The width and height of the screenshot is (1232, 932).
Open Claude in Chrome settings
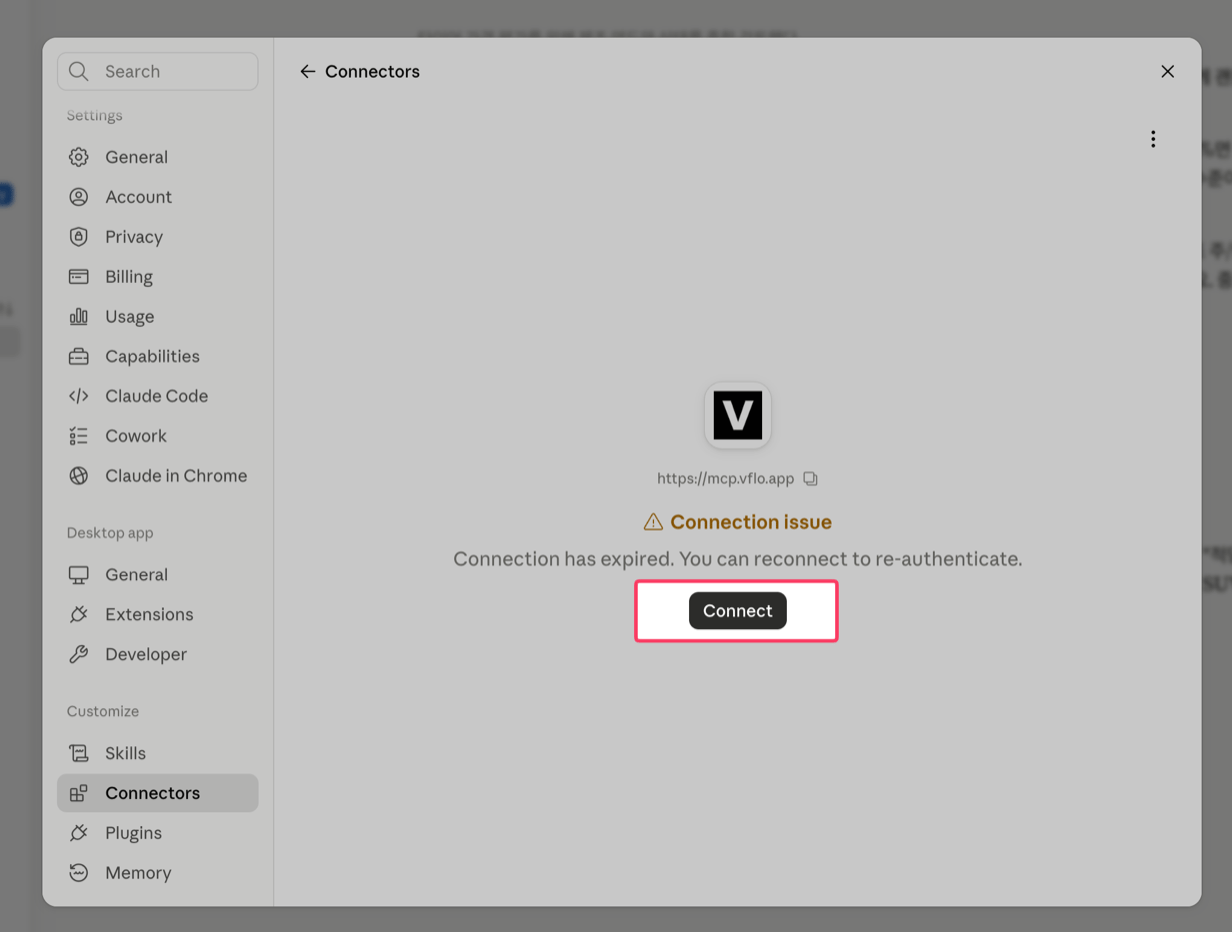(158, 476)
